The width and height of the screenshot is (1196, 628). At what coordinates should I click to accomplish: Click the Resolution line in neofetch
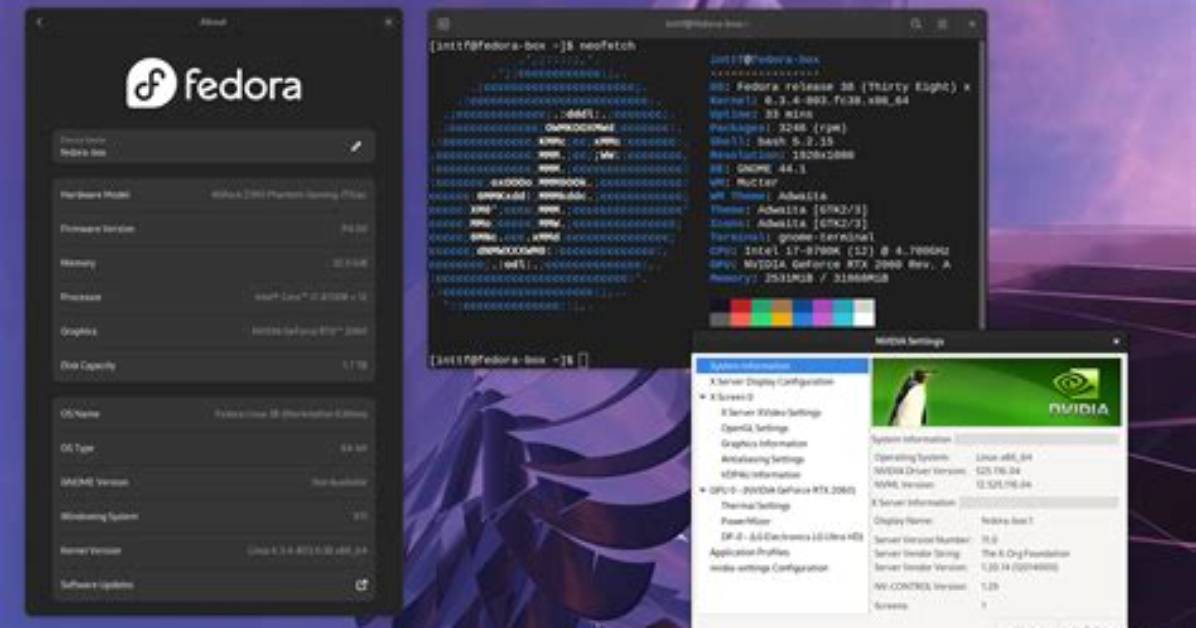coord(782,155)
